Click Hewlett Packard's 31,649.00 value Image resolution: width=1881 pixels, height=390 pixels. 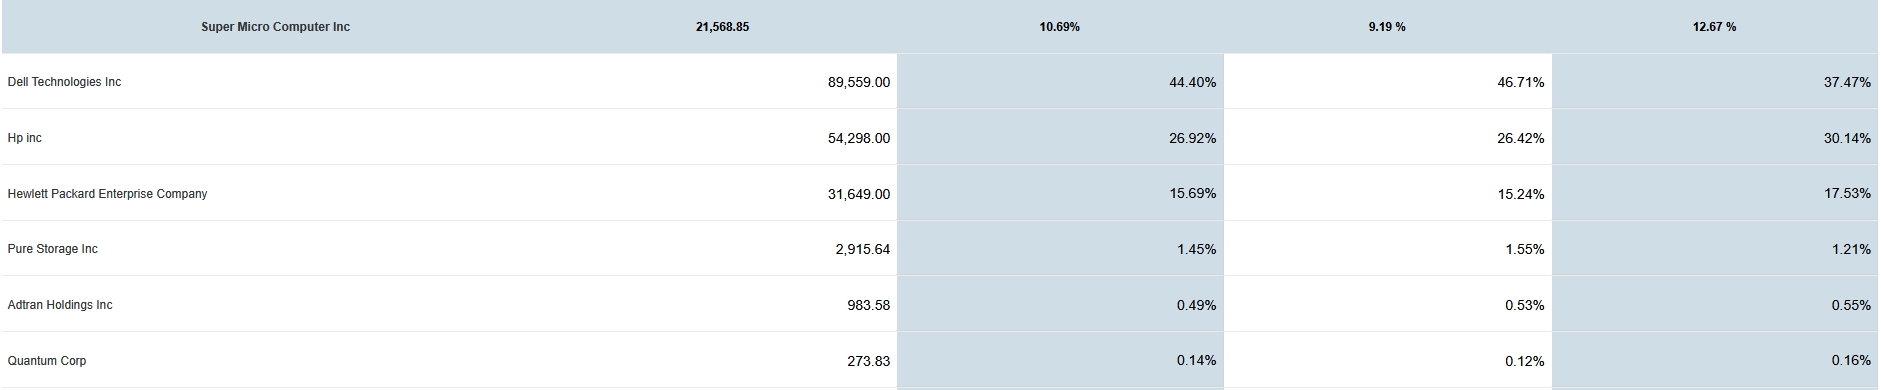point(859,194)
